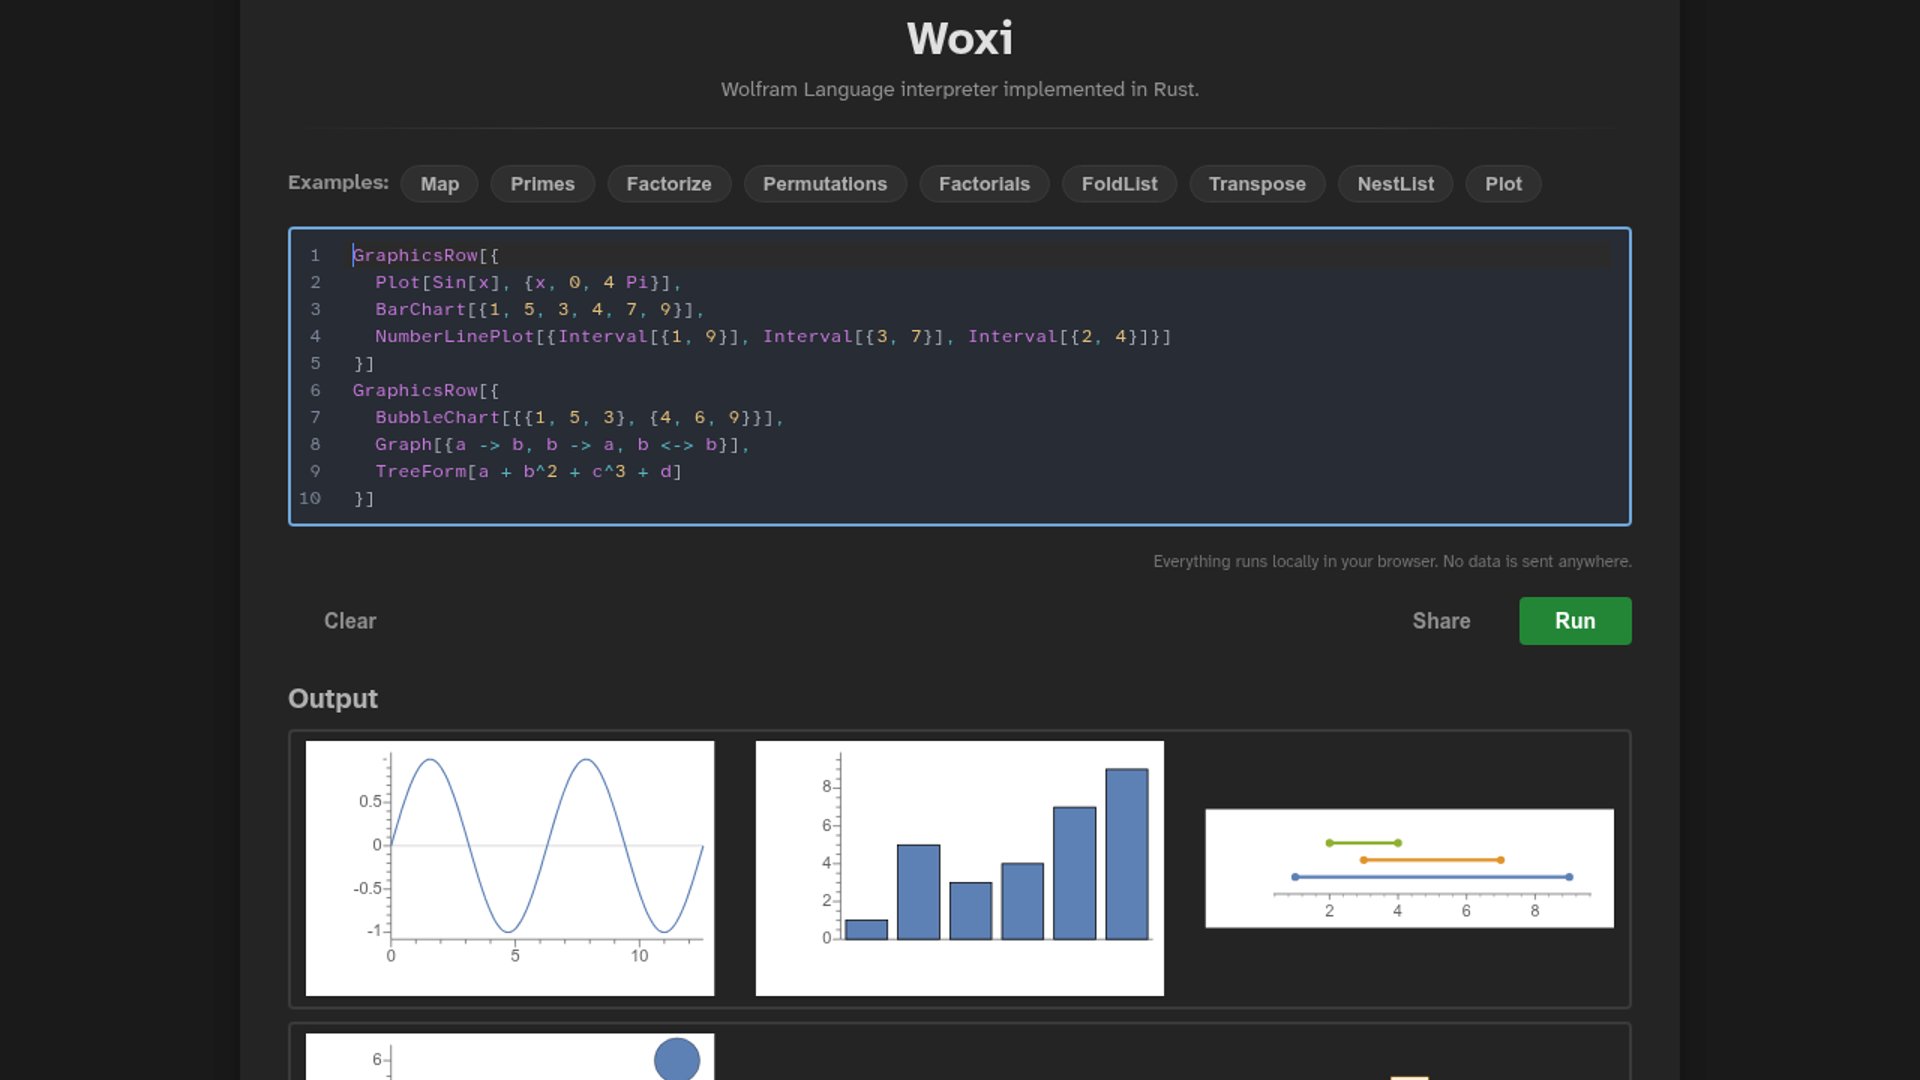
Task: Select the sine wave plot output
Action: tap(510, 868)
